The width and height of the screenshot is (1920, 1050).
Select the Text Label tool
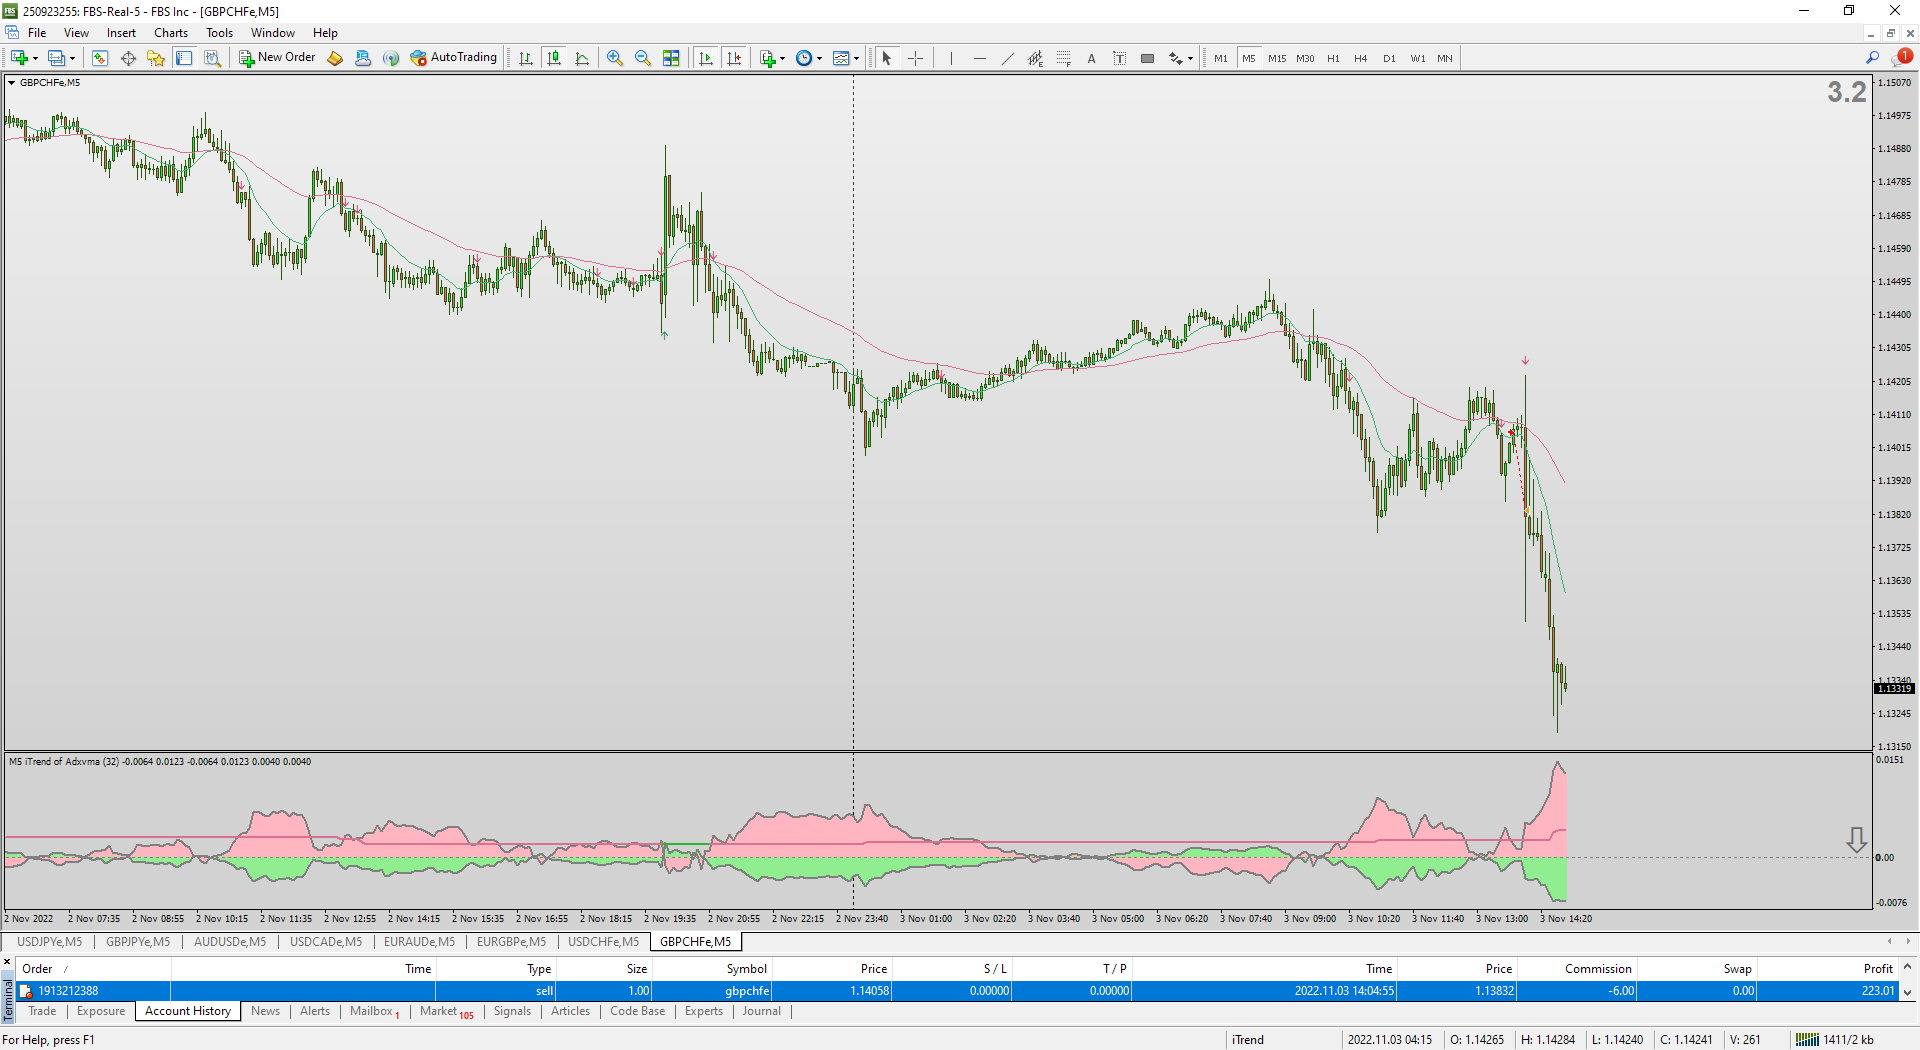point(1120,58)
